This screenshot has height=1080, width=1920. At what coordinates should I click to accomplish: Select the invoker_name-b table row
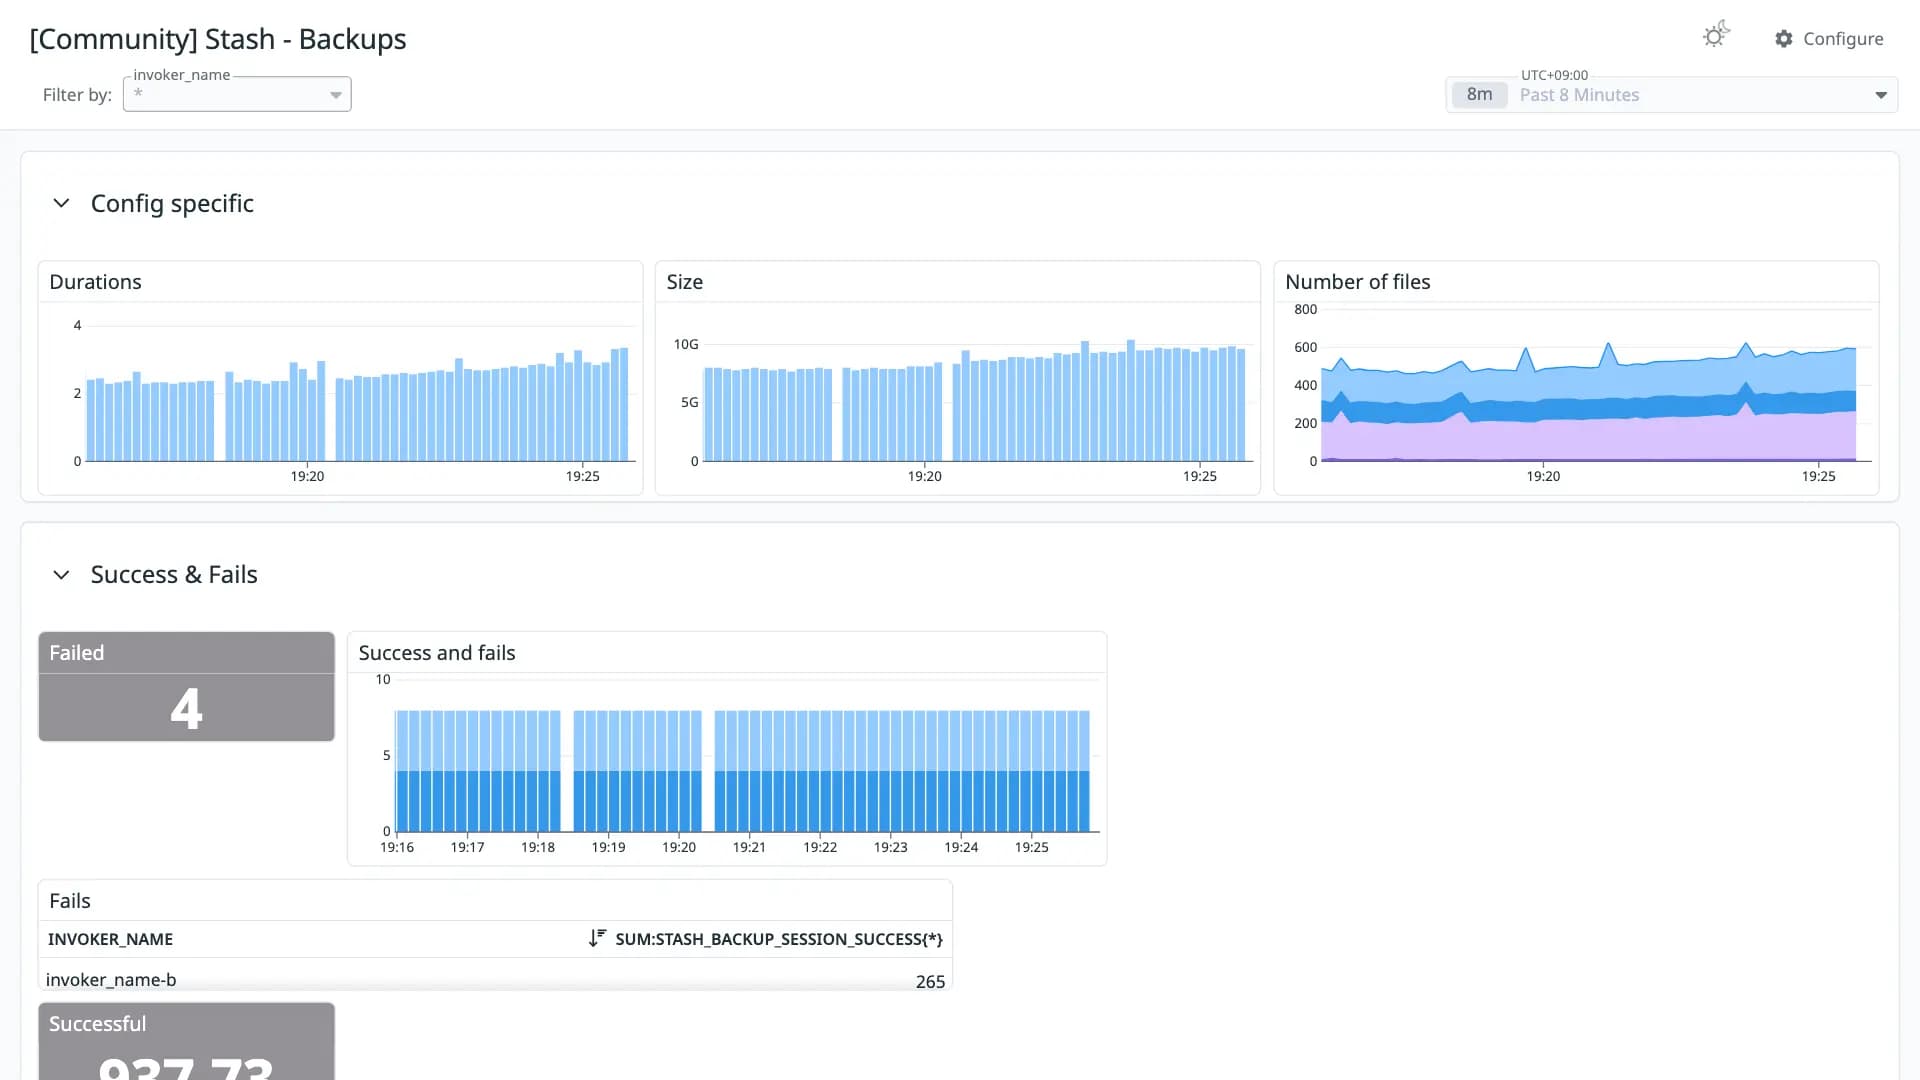click(x=495, y=979)
